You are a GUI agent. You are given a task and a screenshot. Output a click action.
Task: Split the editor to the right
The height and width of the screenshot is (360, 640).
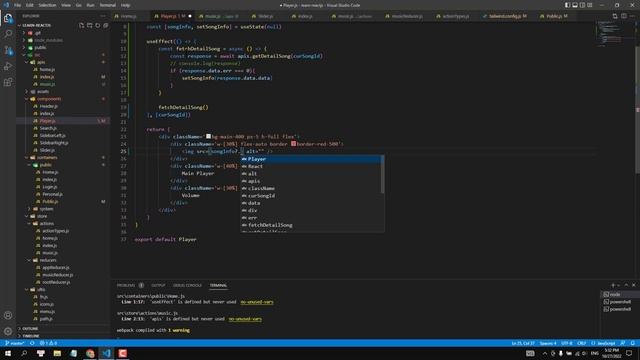[x=624, y=16]
